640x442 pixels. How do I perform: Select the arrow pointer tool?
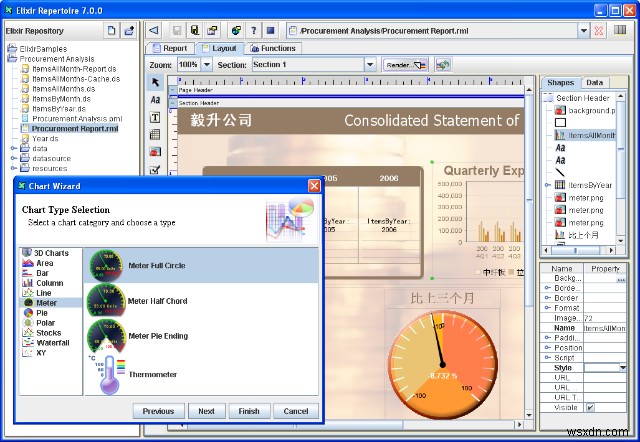point(155,82)
